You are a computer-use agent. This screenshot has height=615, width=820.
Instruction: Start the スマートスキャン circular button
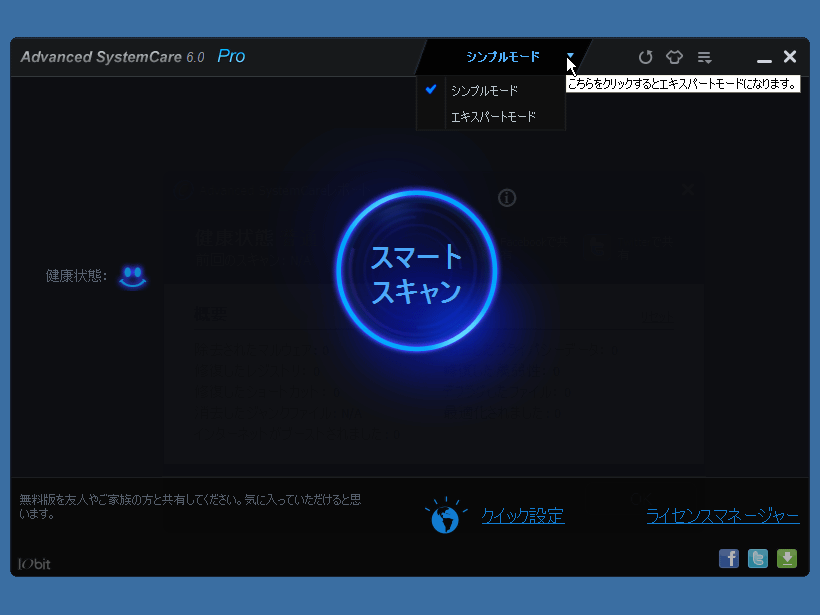416,270
